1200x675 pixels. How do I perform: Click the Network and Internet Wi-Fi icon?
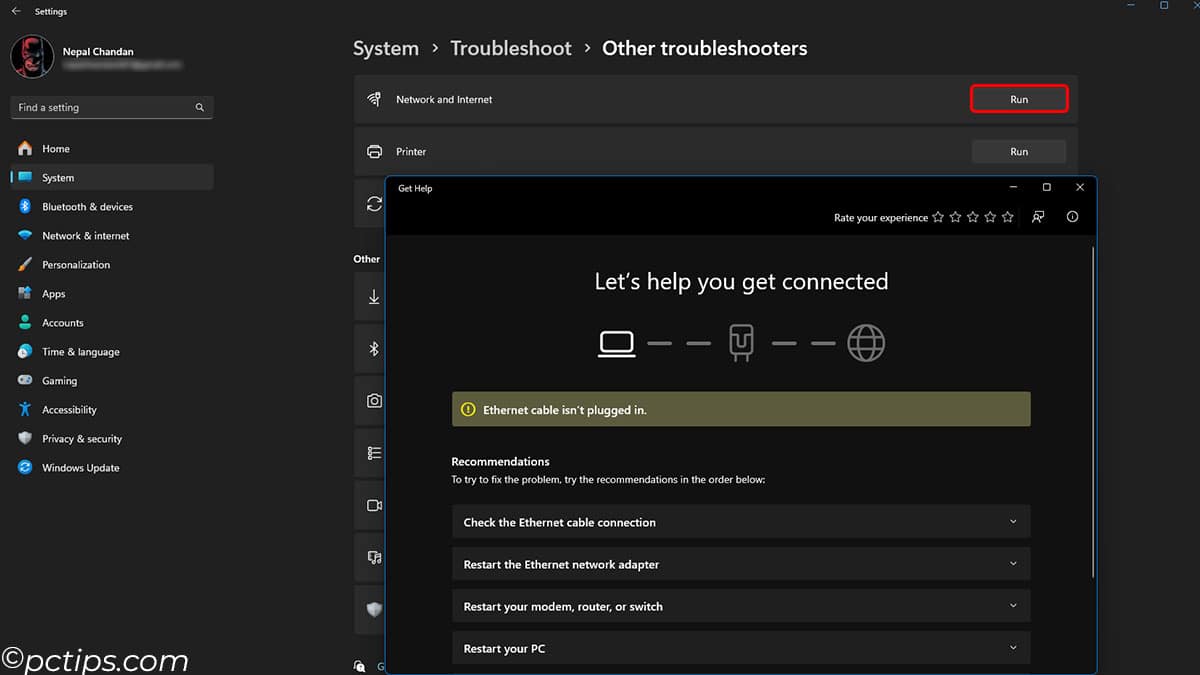click(375, 100)
